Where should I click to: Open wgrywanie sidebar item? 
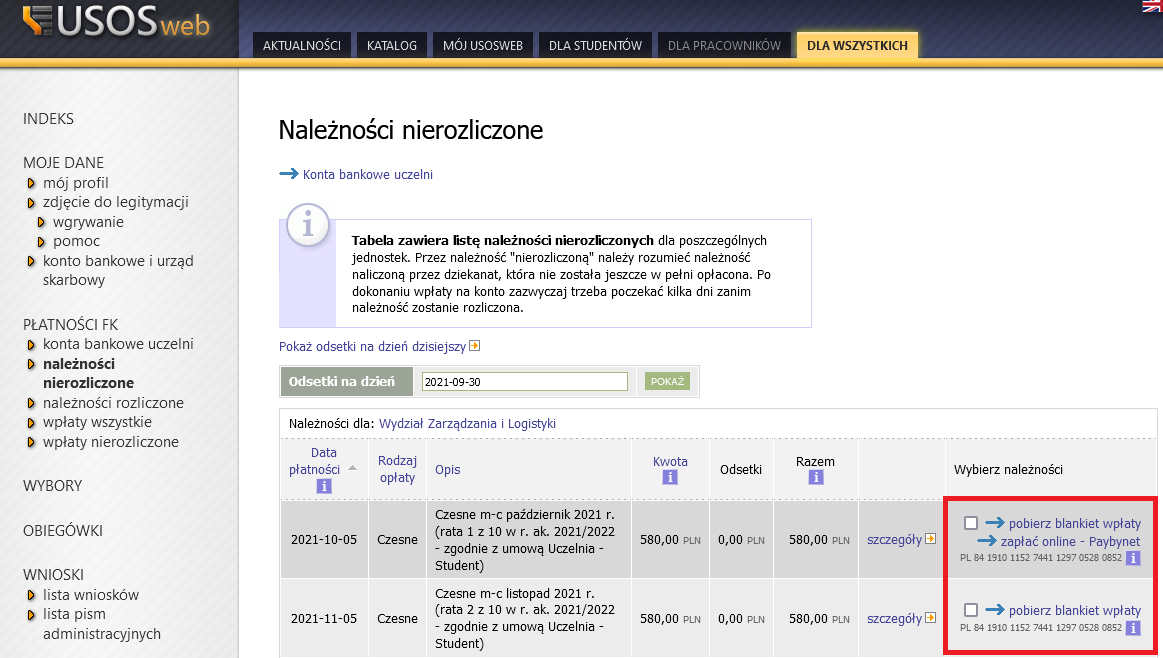tap(88, 222)
